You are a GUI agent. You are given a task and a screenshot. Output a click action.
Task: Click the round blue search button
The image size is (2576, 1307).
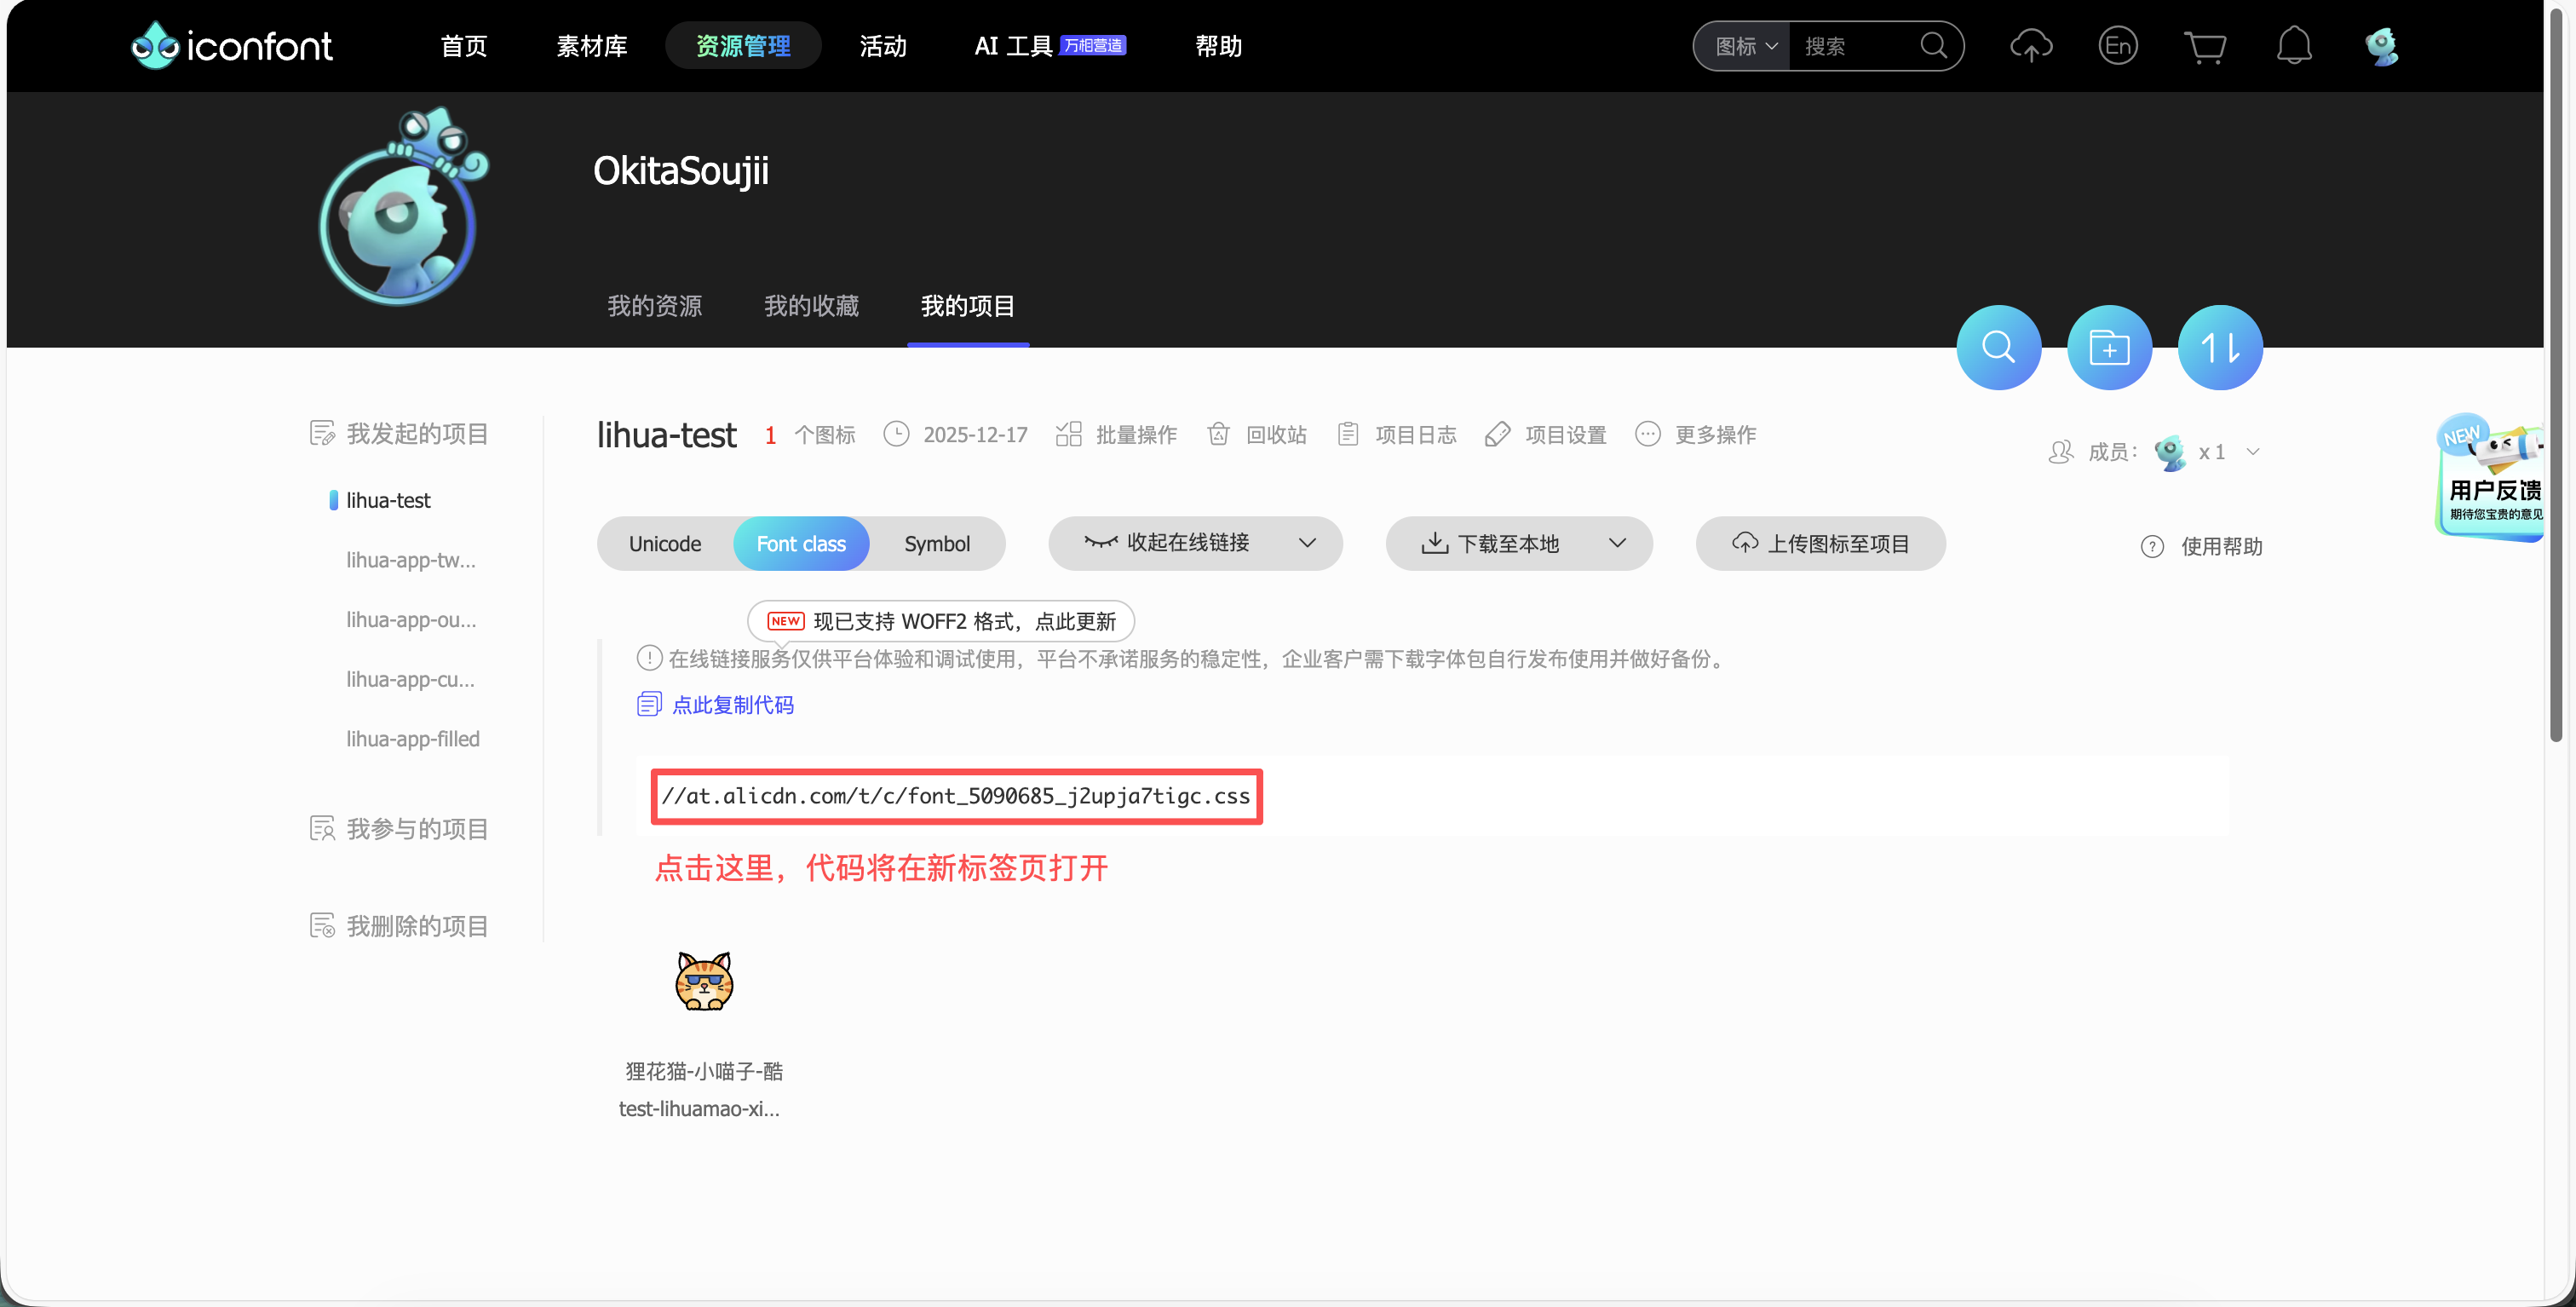[x=1998, y=347]
